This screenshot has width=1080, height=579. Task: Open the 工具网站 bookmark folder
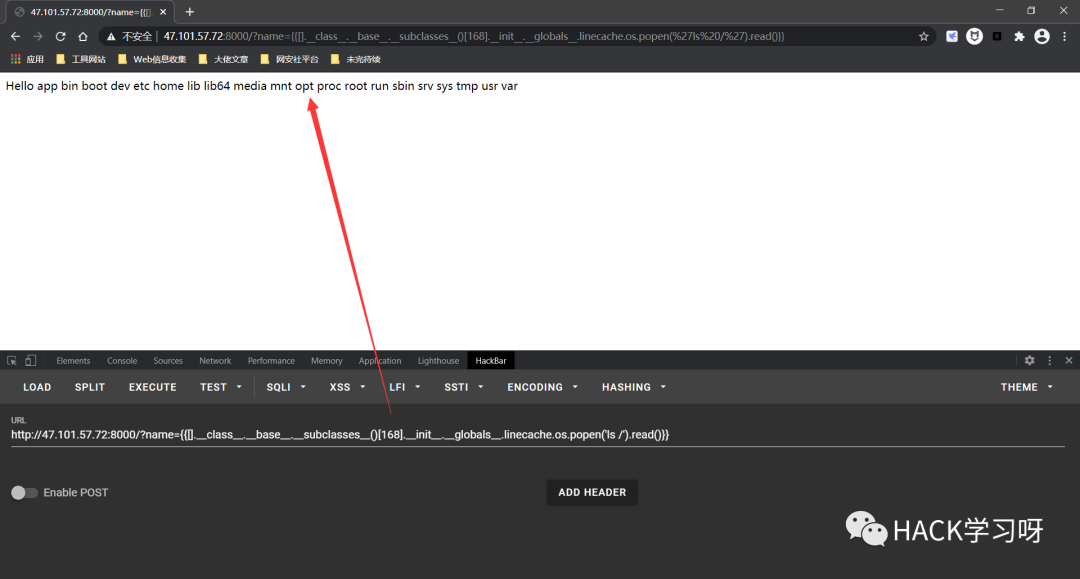point(81,59)
